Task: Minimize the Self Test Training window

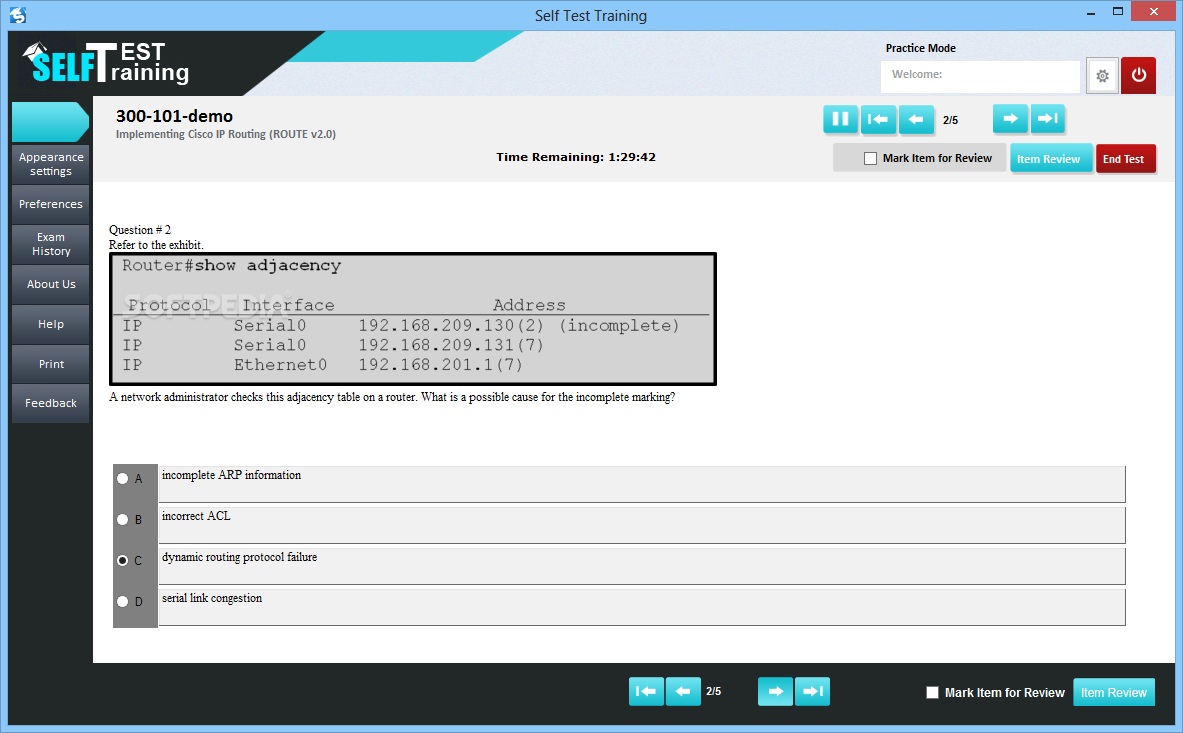Action: tap(1091, 13)
